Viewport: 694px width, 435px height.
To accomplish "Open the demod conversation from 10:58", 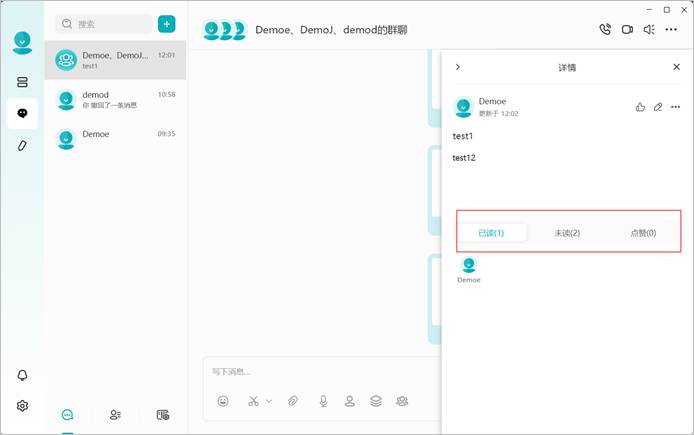I will point(116,99).
